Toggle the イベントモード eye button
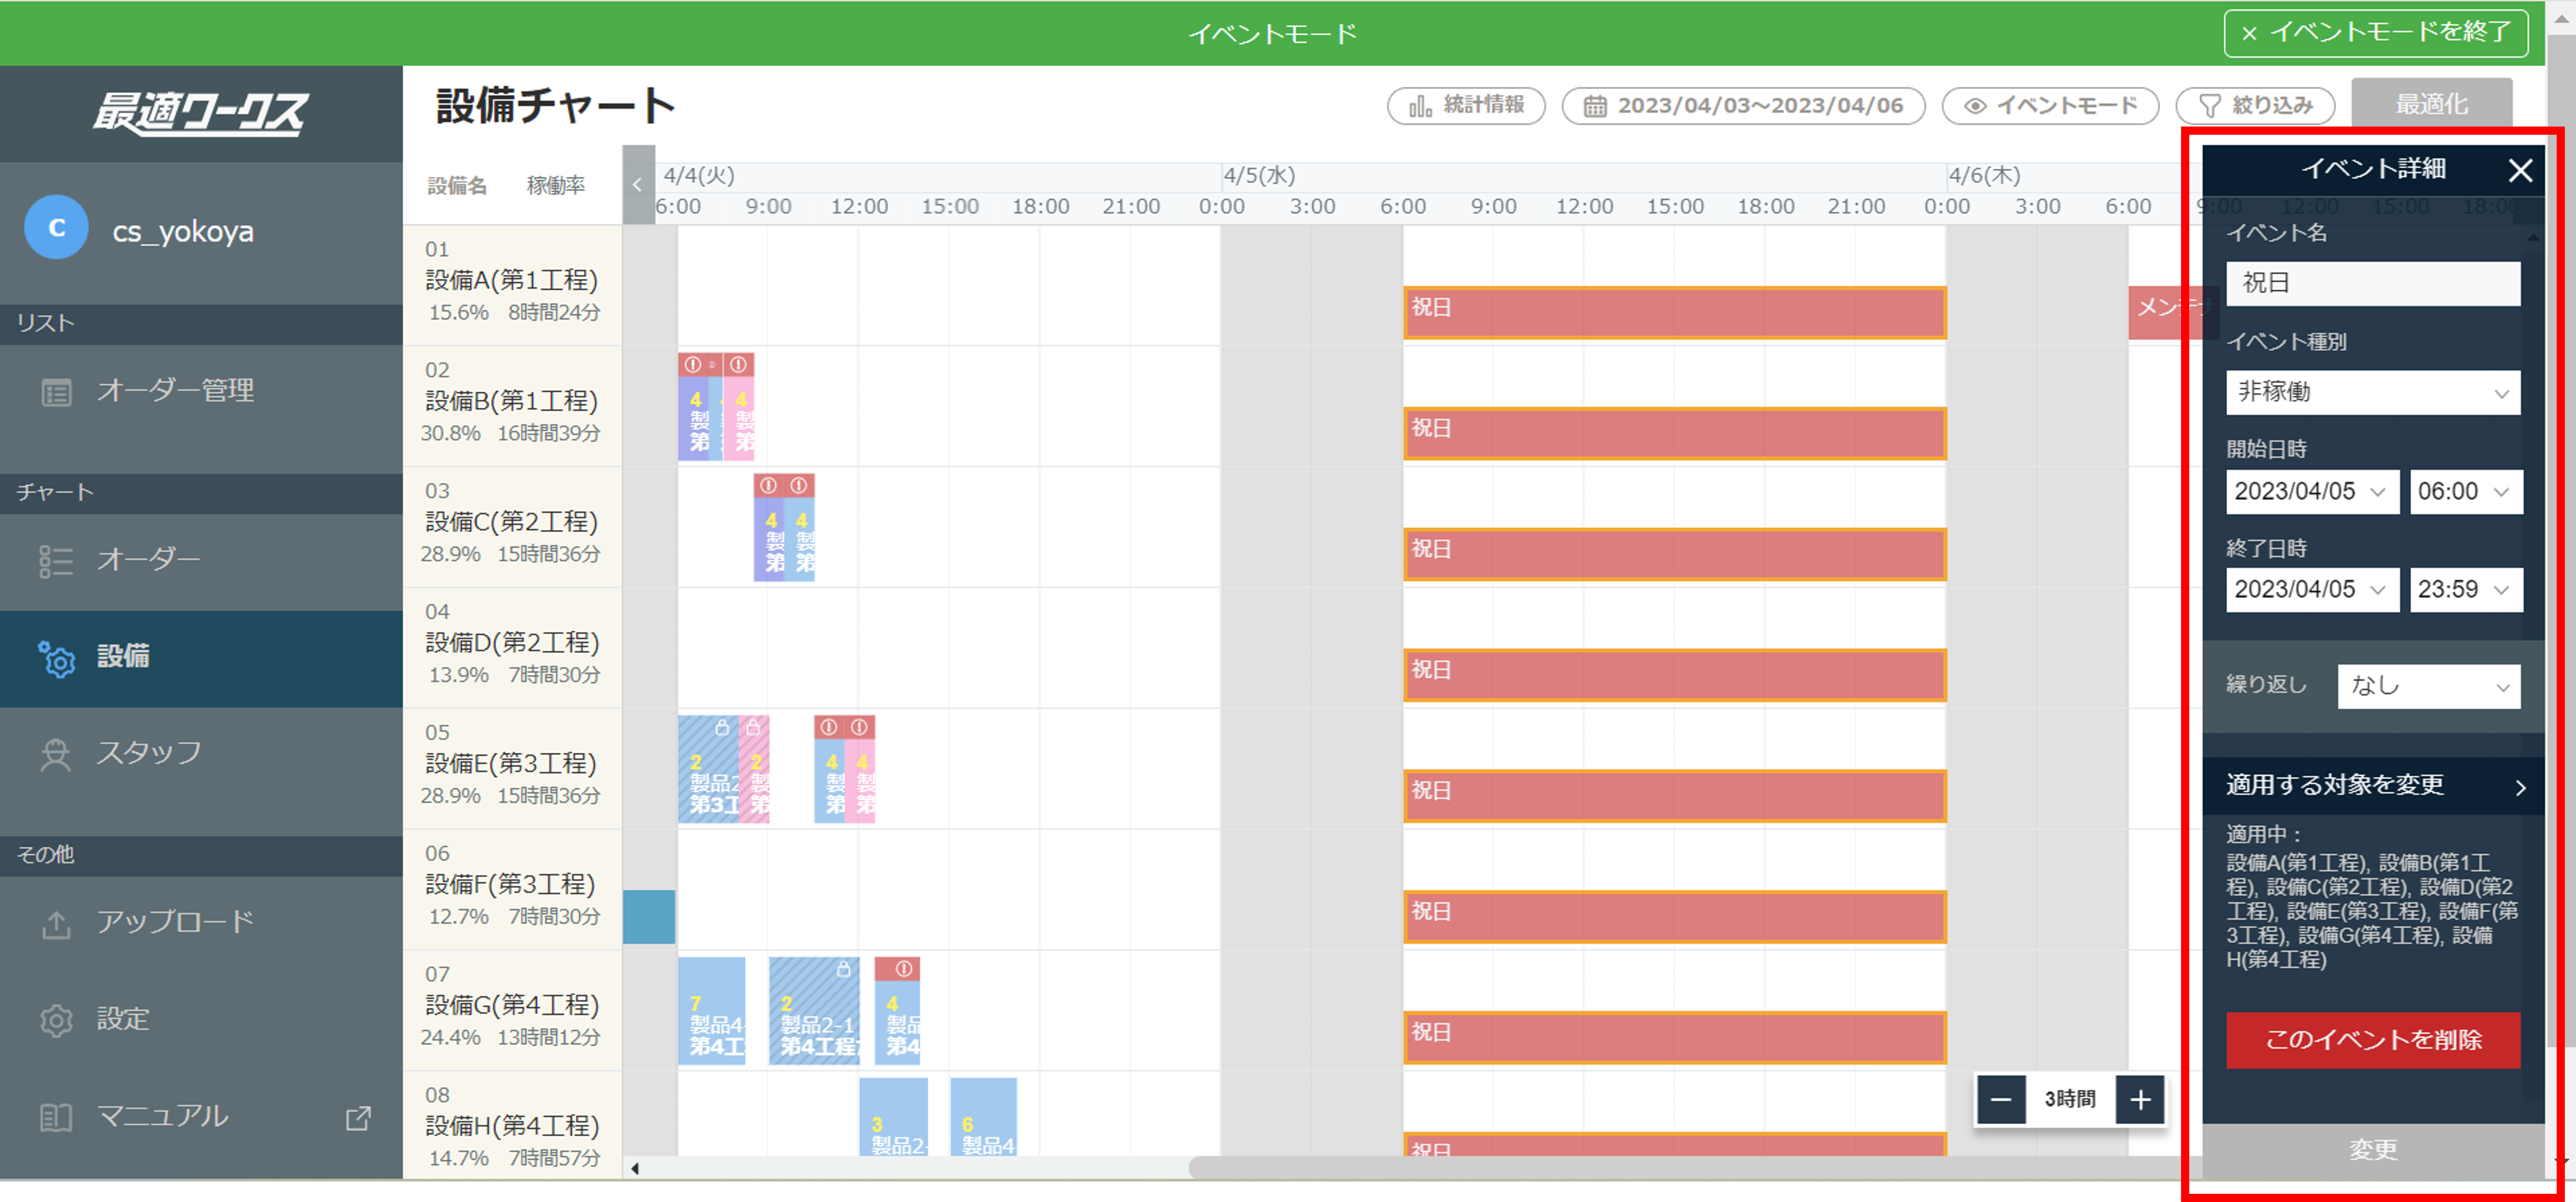2576x1202 pixels. 2050,105
